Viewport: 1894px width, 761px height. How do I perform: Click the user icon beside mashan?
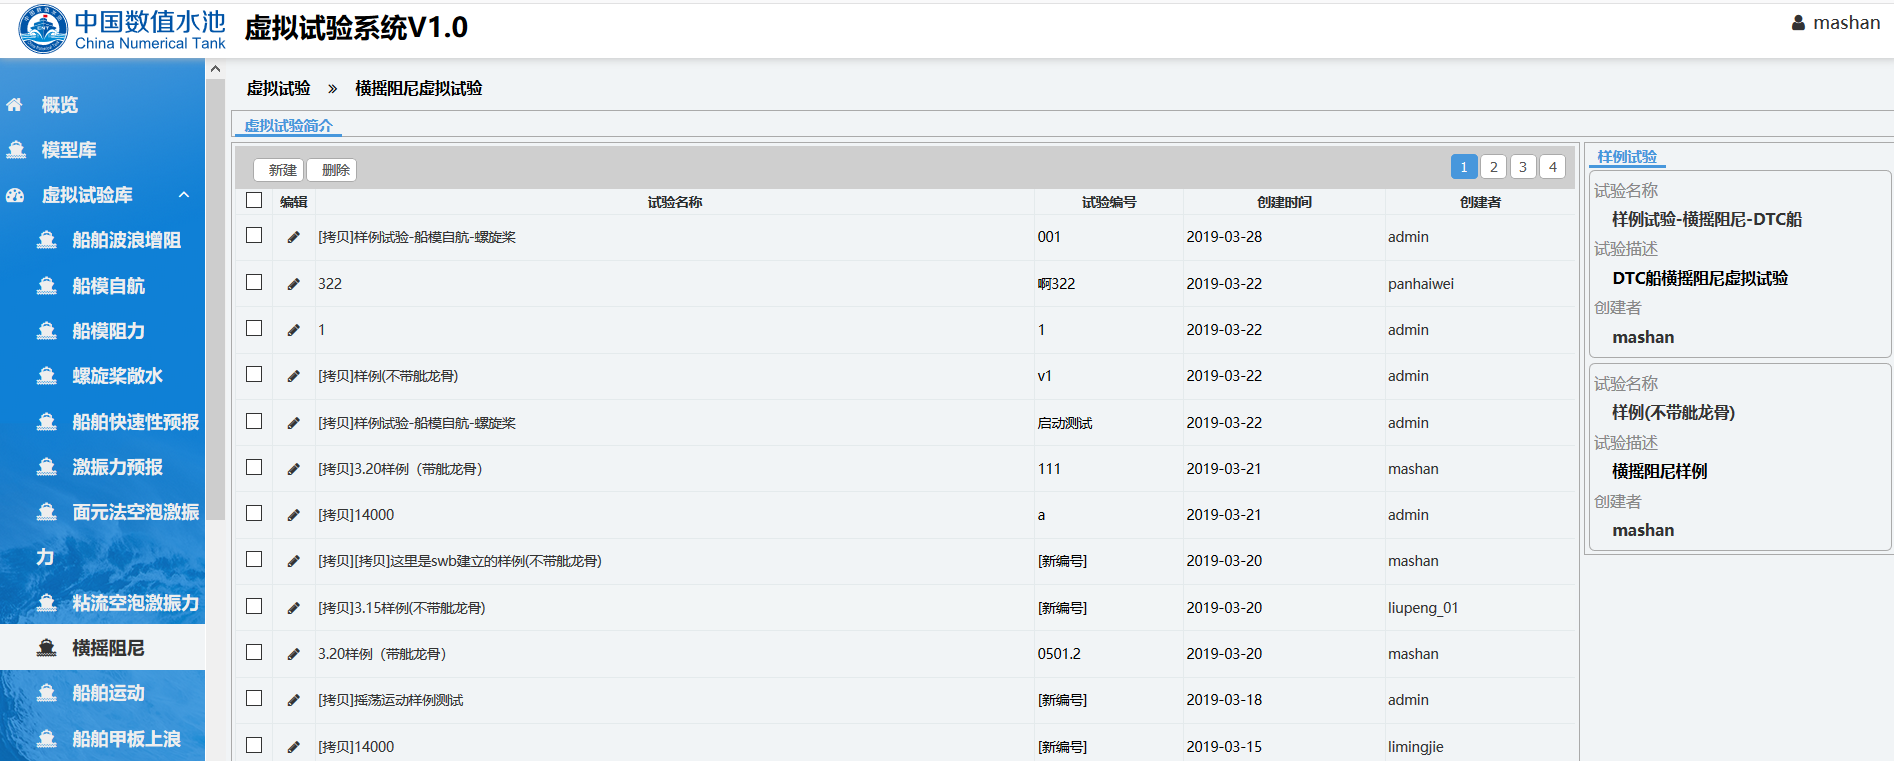click(1798, 23)
